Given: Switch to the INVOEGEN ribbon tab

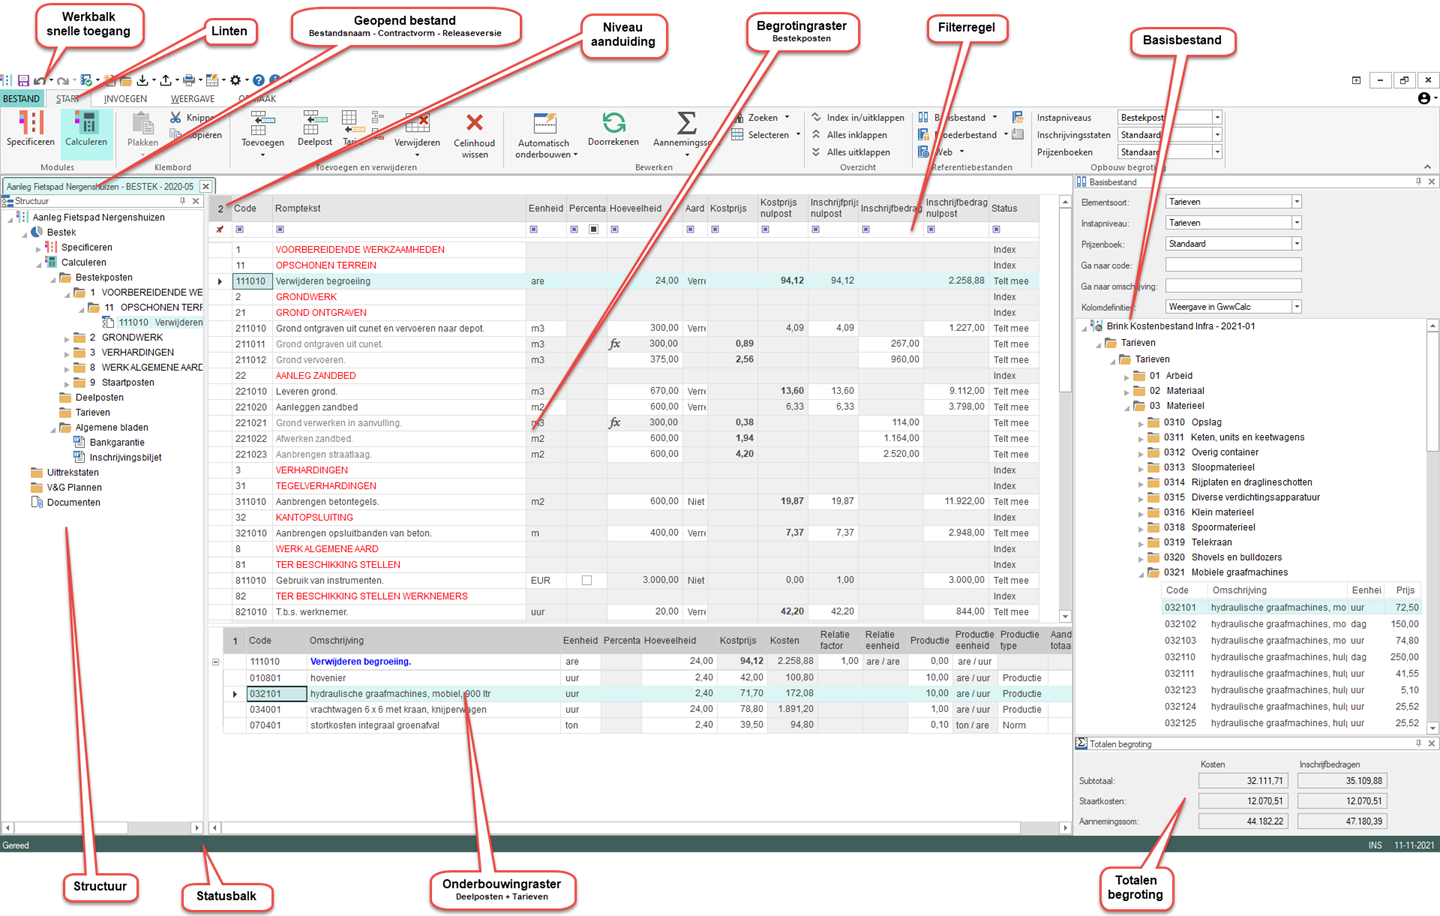Looking at the screenshot, I should 126,99.
